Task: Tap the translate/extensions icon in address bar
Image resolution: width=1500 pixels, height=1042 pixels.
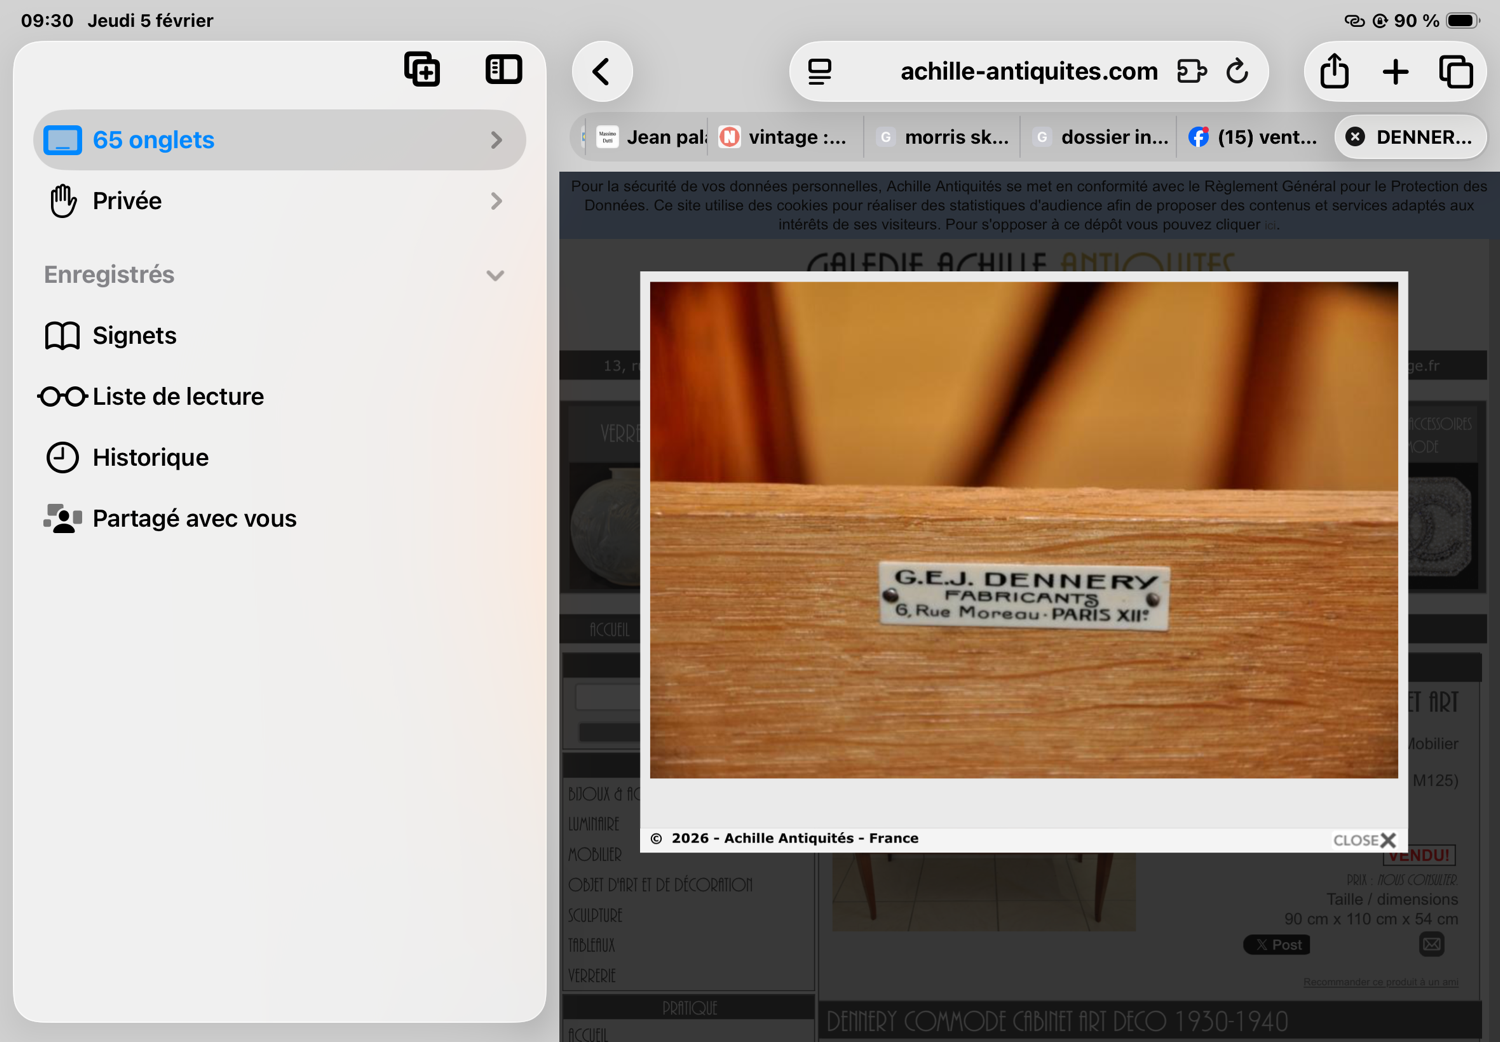Action: [1191, 71]
